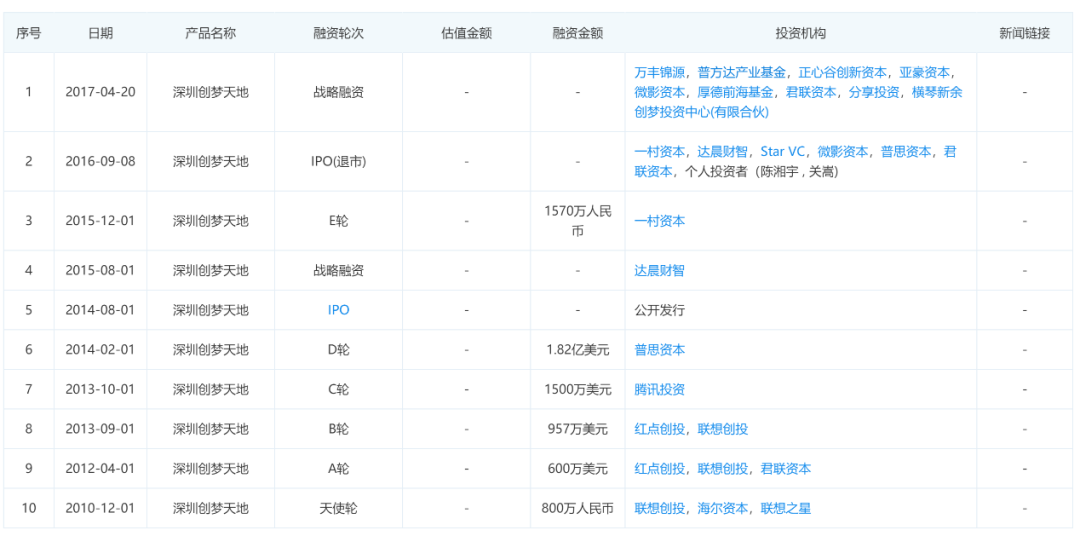Click 战略融资 in the 2017-04-20 row
The width and height of the screenshot is (1080, 536).
(x=338, y=92)
